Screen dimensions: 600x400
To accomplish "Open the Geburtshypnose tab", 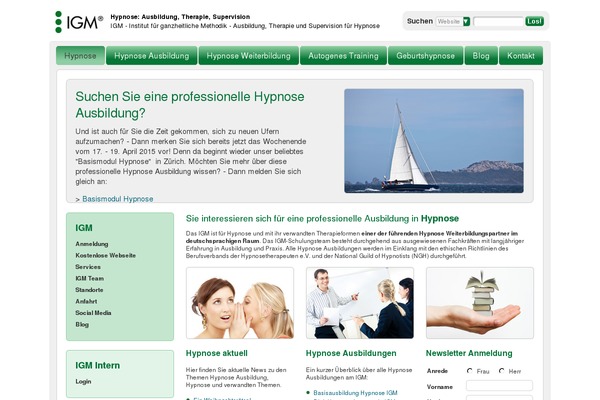I will (426, 56).
